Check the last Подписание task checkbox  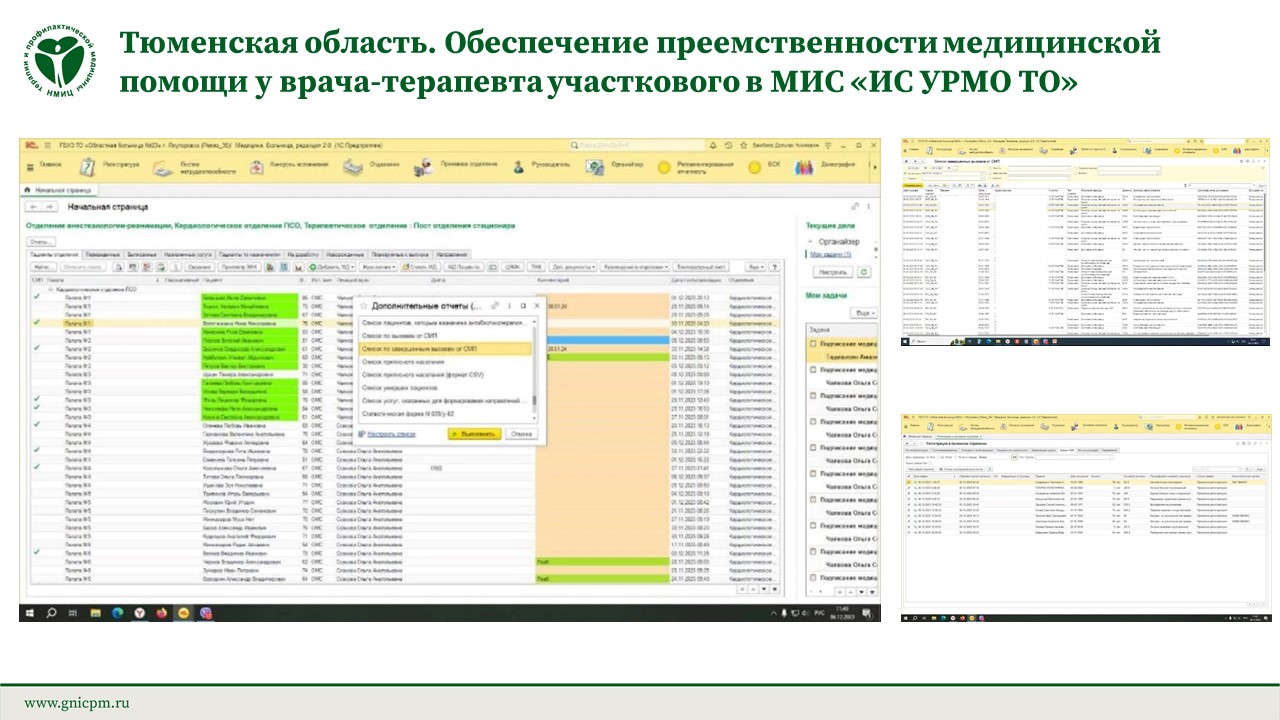click(x=813, y=578)
